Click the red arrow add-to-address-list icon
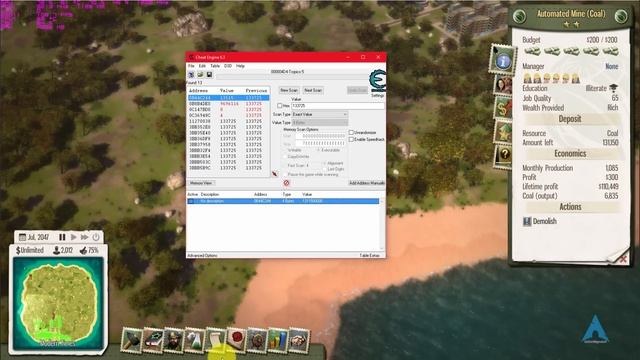The image size is (640, 360). (275, 174)
